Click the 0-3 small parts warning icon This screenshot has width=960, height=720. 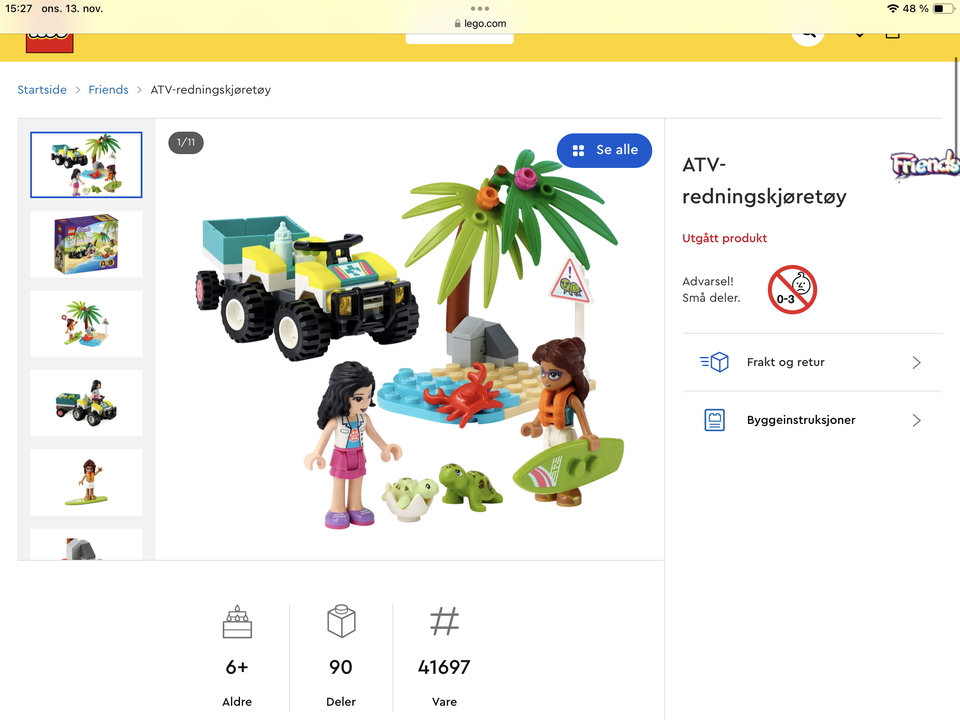click(x=792, y=290)
